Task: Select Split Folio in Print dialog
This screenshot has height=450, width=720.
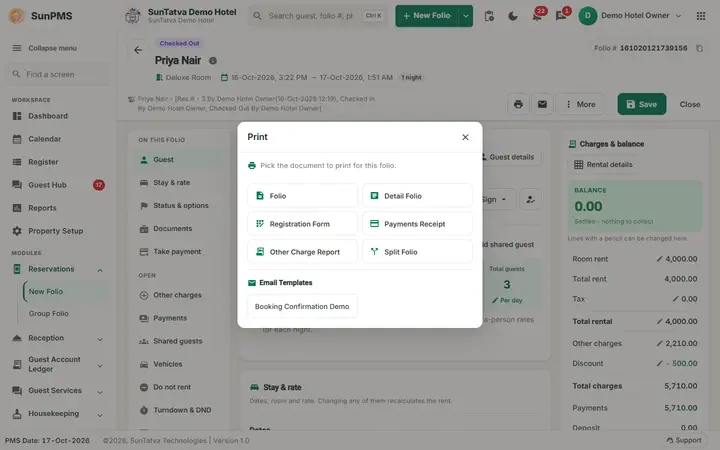Action: 417,252
